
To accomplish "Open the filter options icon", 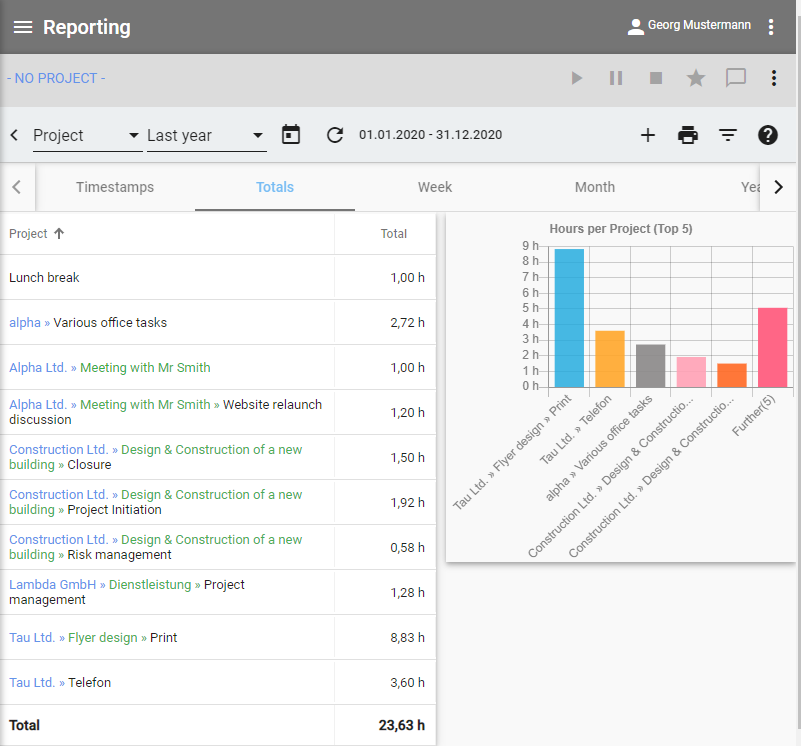I will coord(728,135).
